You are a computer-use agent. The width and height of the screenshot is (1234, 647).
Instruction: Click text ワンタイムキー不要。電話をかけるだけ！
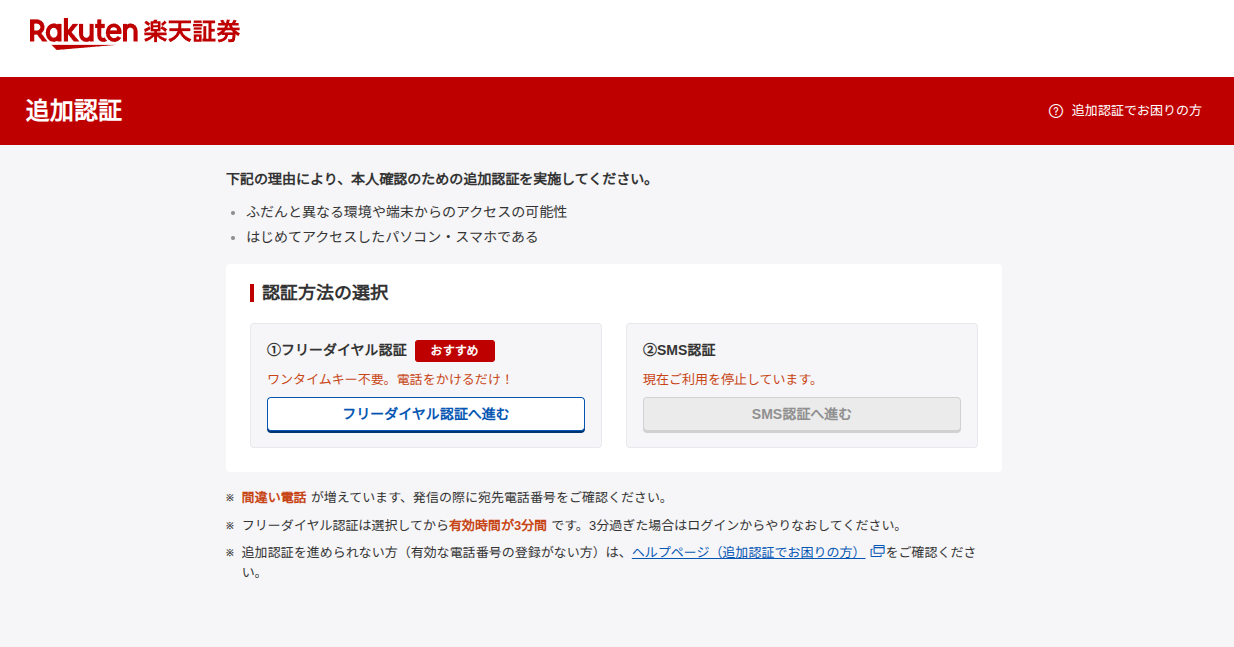tap(390, 380)
